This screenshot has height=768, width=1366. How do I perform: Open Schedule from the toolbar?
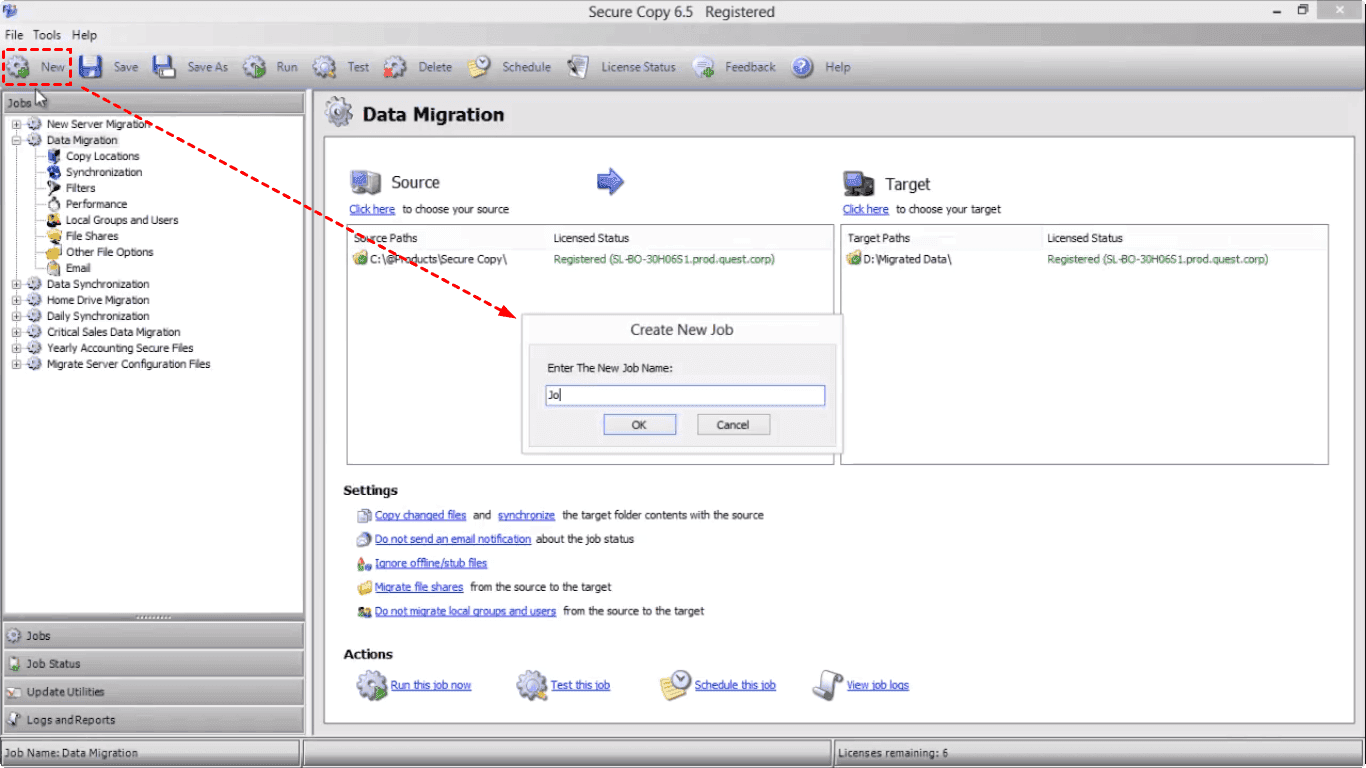point(479,67)
